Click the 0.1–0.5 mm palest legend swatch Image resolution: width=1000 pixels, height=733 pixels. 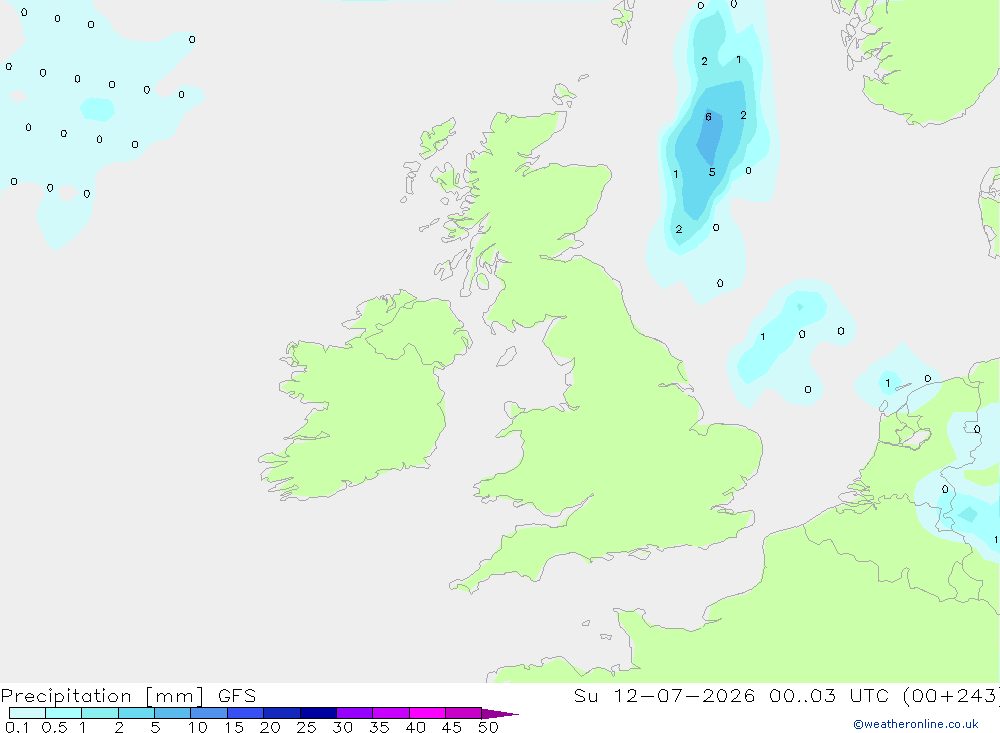(x=27, y=713)
